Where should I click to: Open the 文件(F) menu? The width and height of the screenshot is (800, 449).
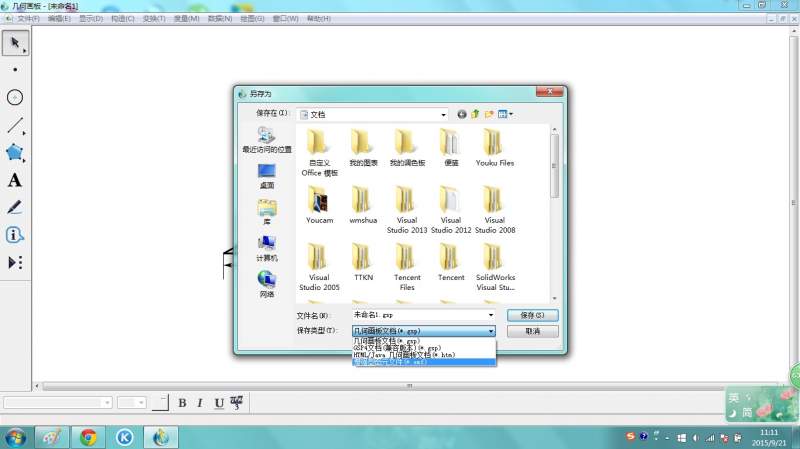tap(28, 18)
